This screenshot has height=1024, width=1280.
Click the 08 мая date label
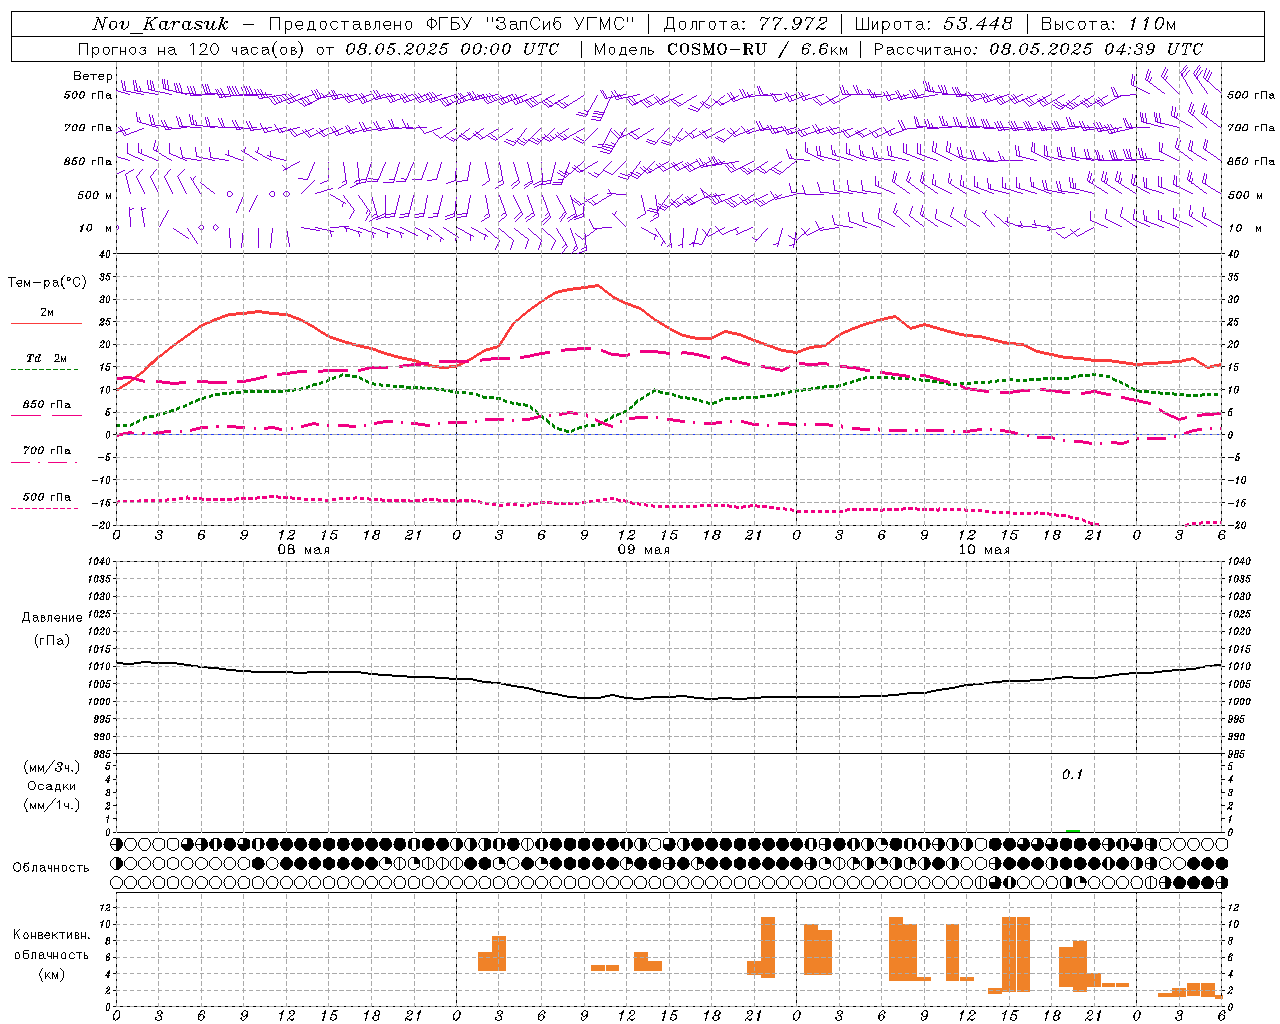click(x=304, y=550)
